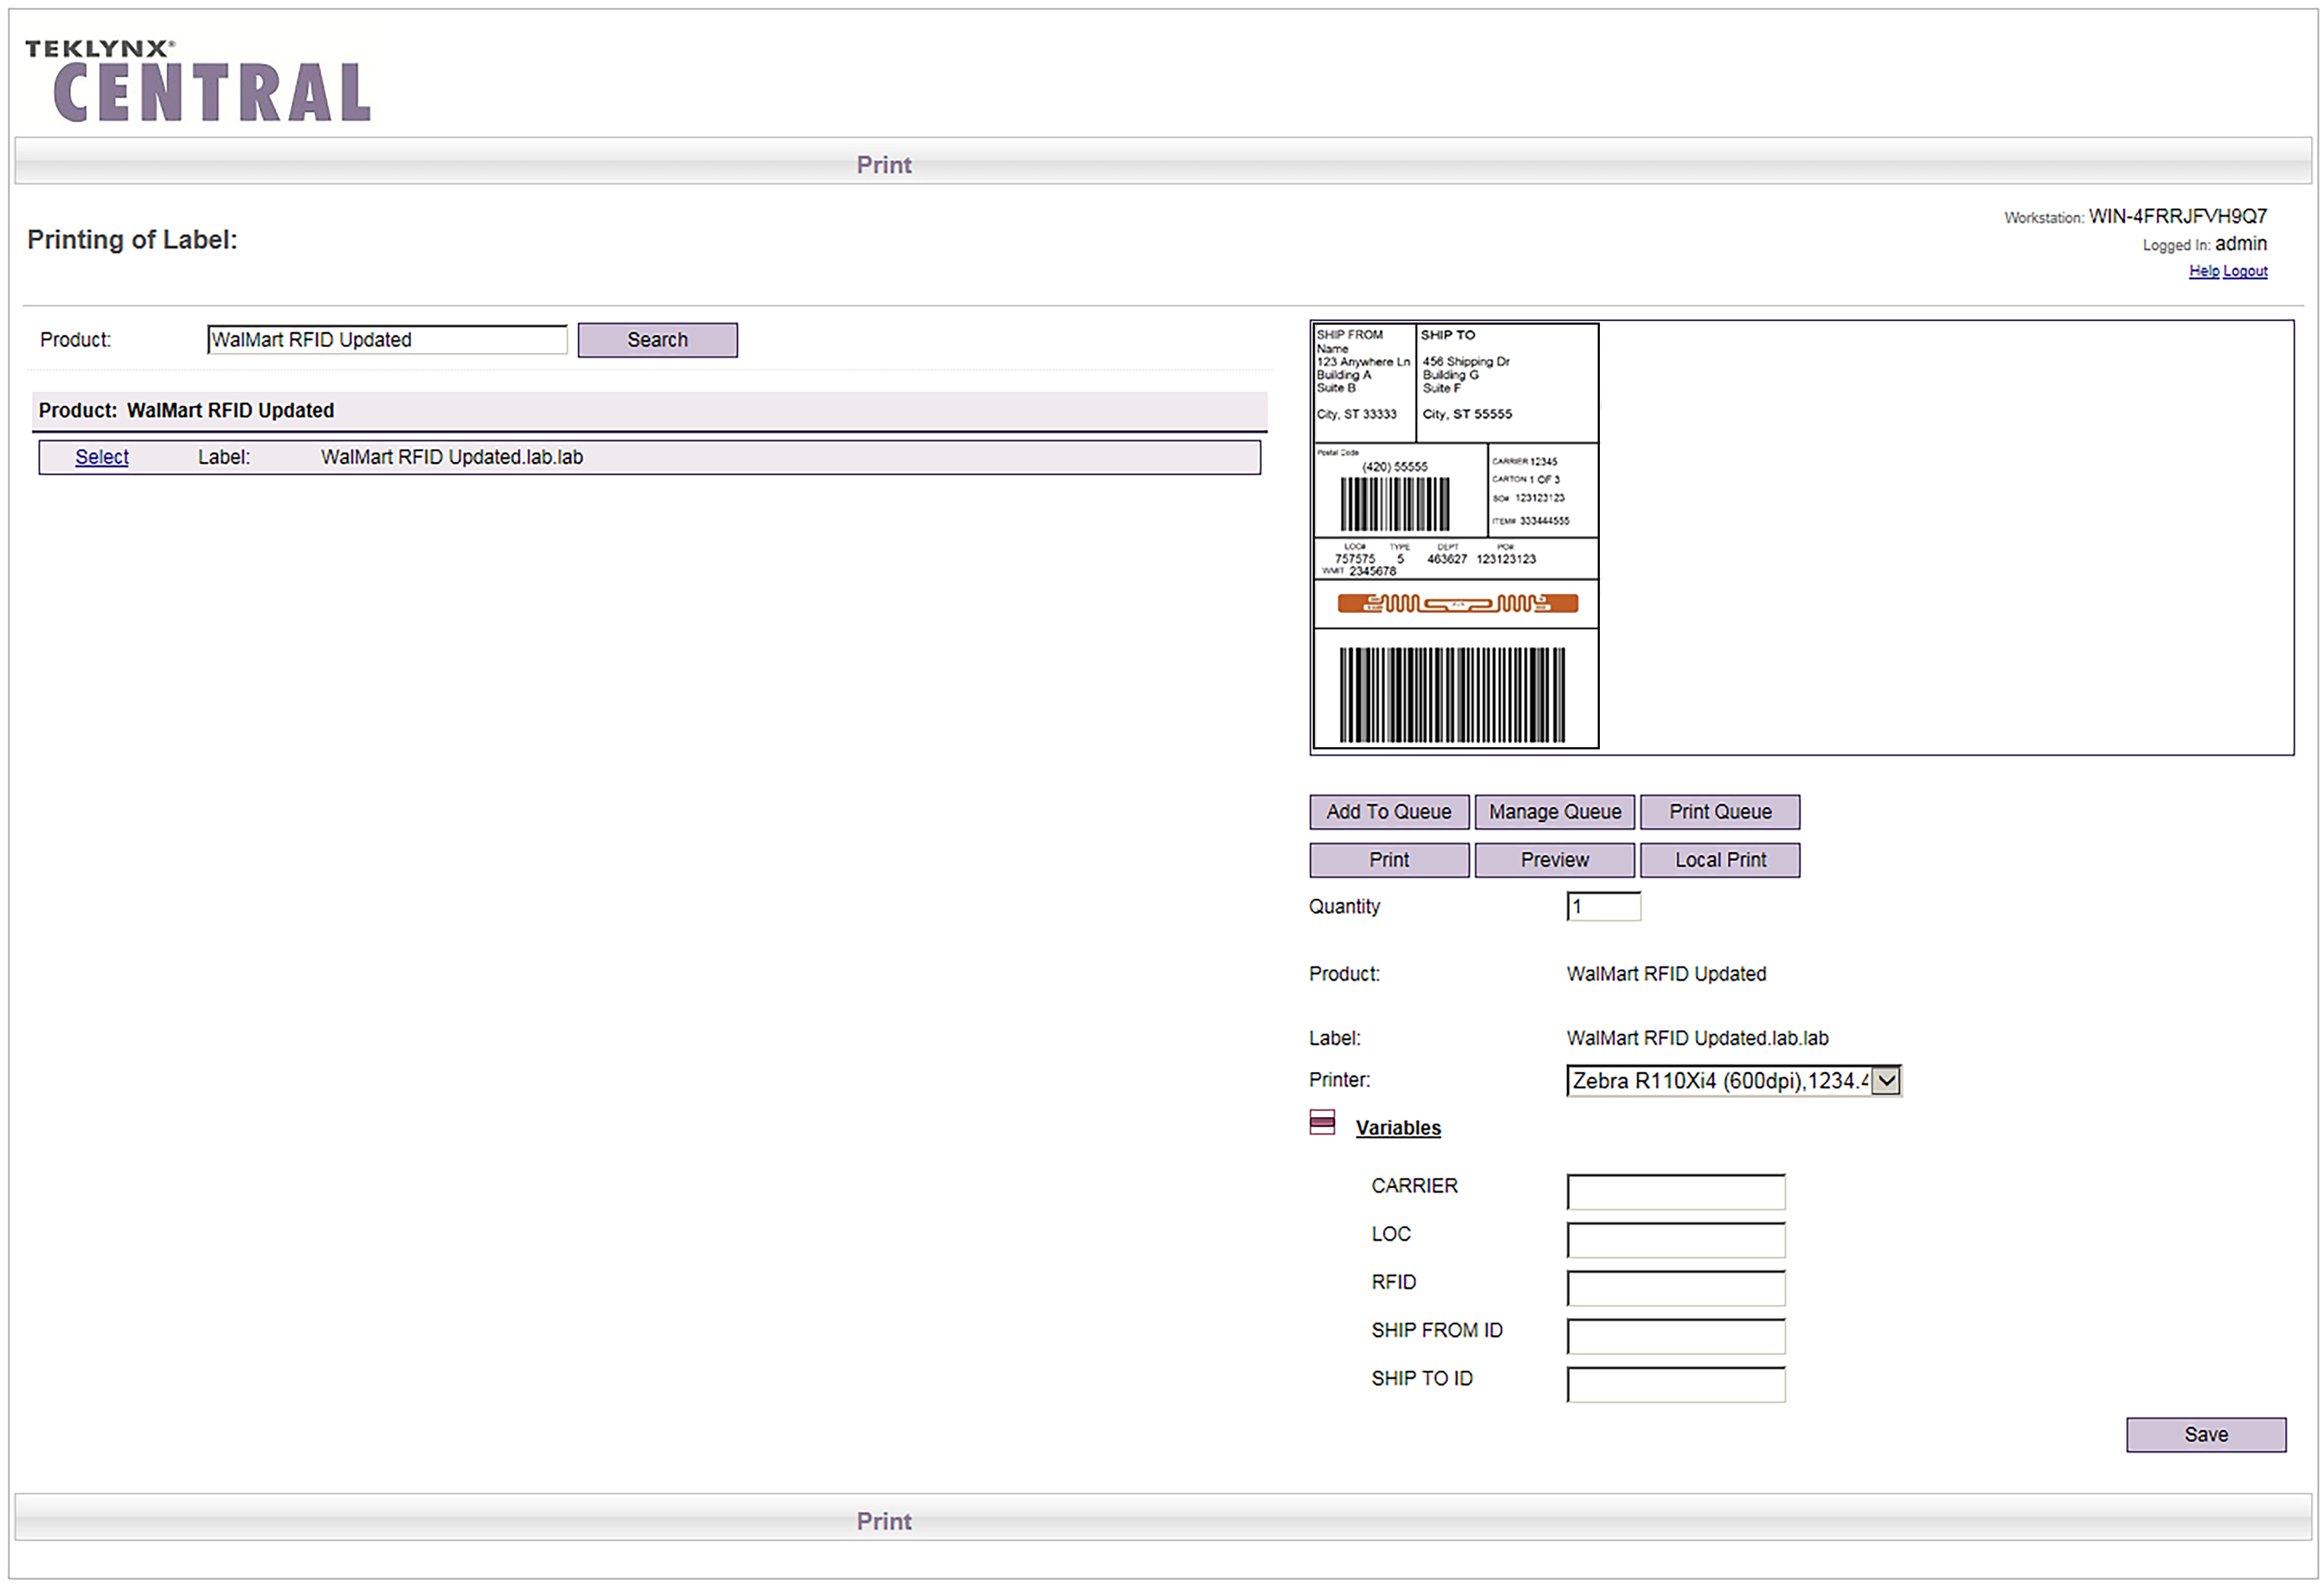The width and height of the screenshot is (2324, 1586).
Task: Start a Local Print
Action: 1720,859
